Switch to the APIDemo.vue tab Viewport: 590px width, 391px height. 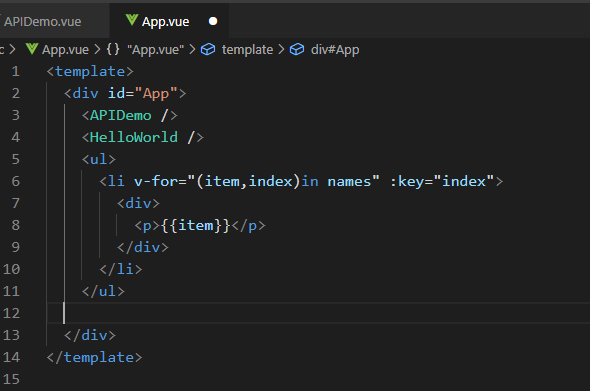point(43,21)
